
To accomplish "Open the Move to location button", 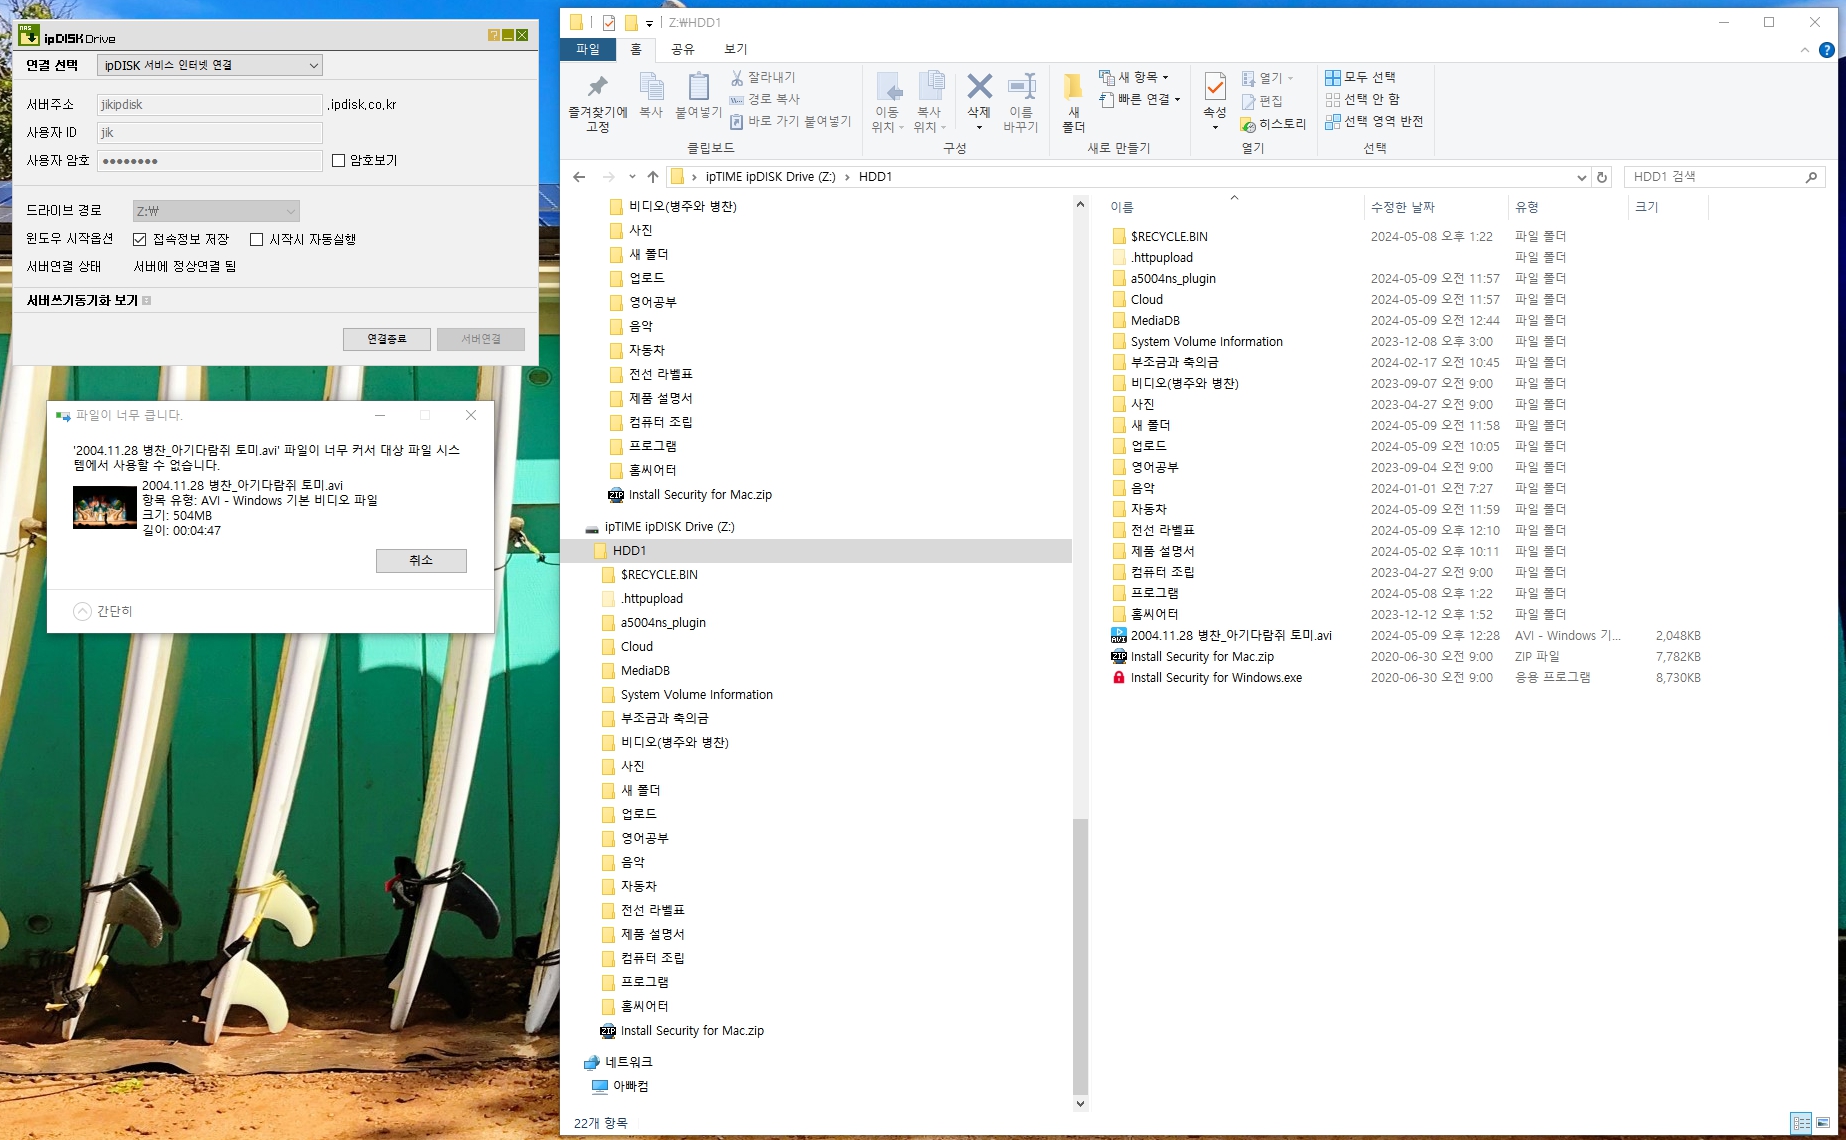I will coord(887,102).
